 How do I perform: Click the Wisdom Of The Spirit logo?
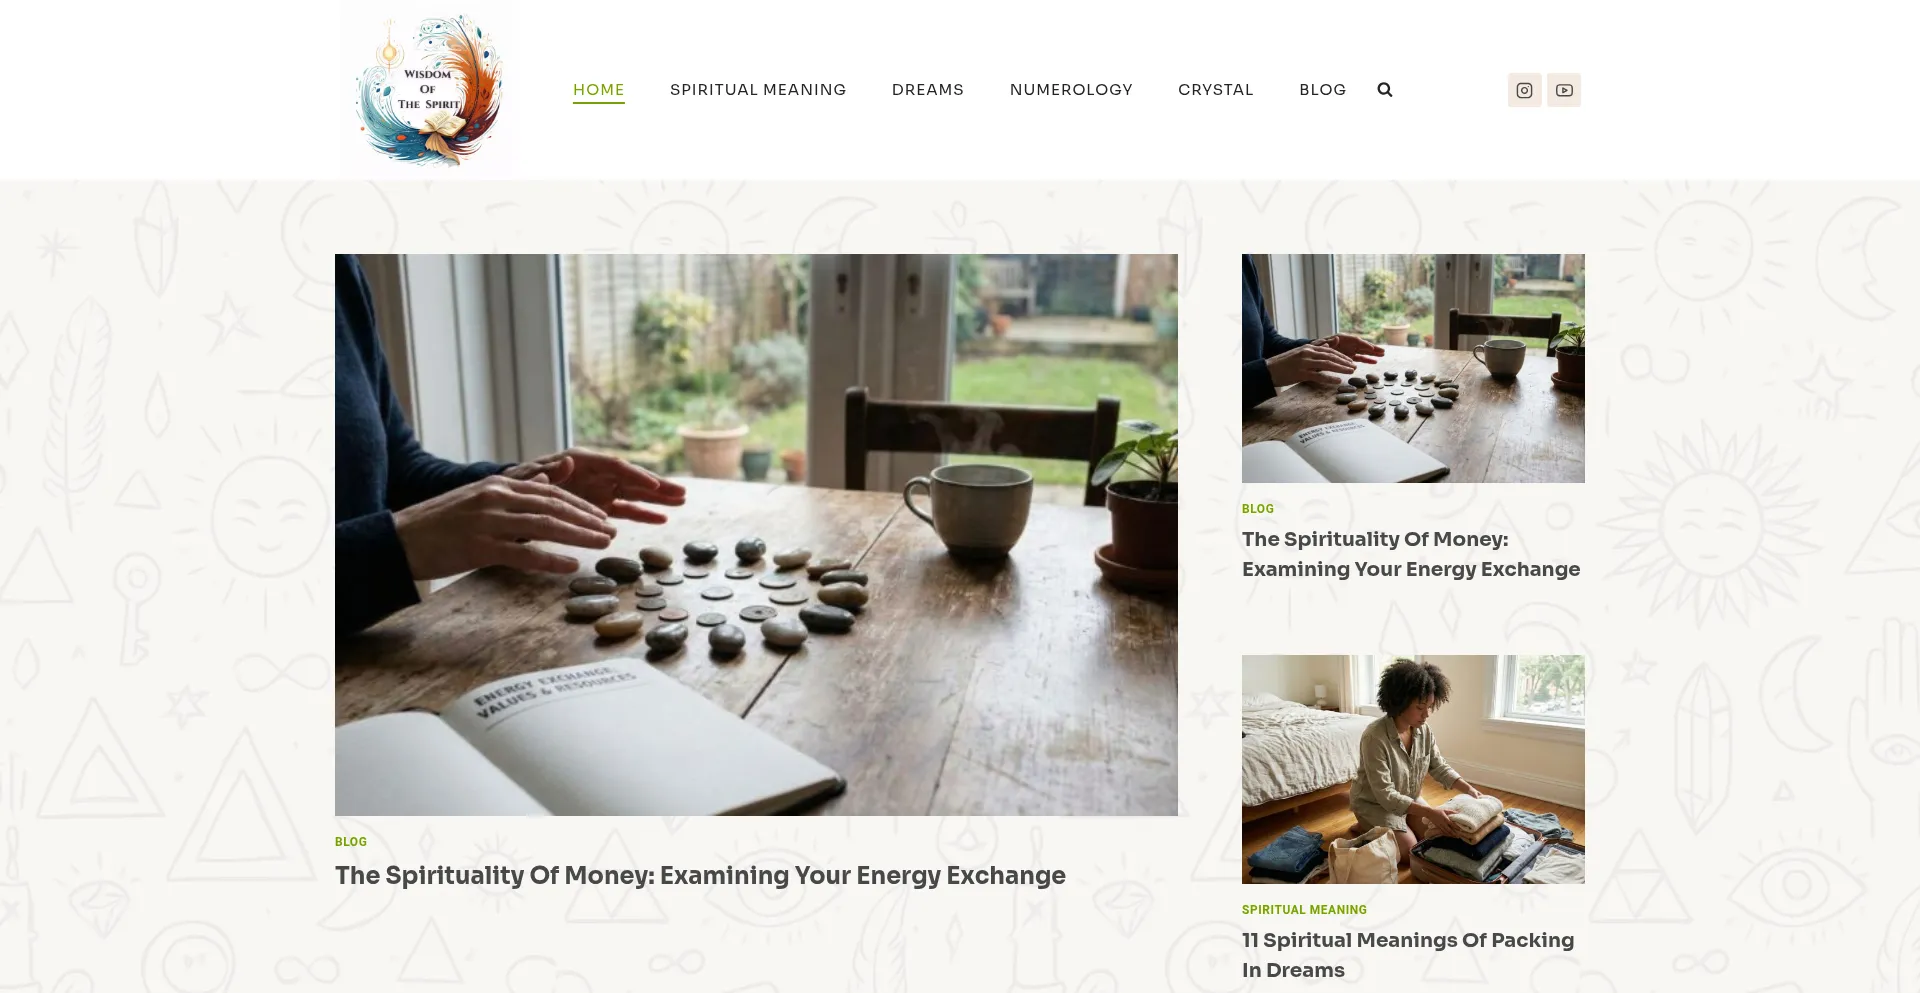pyautogui.click(x=427, y=90)
